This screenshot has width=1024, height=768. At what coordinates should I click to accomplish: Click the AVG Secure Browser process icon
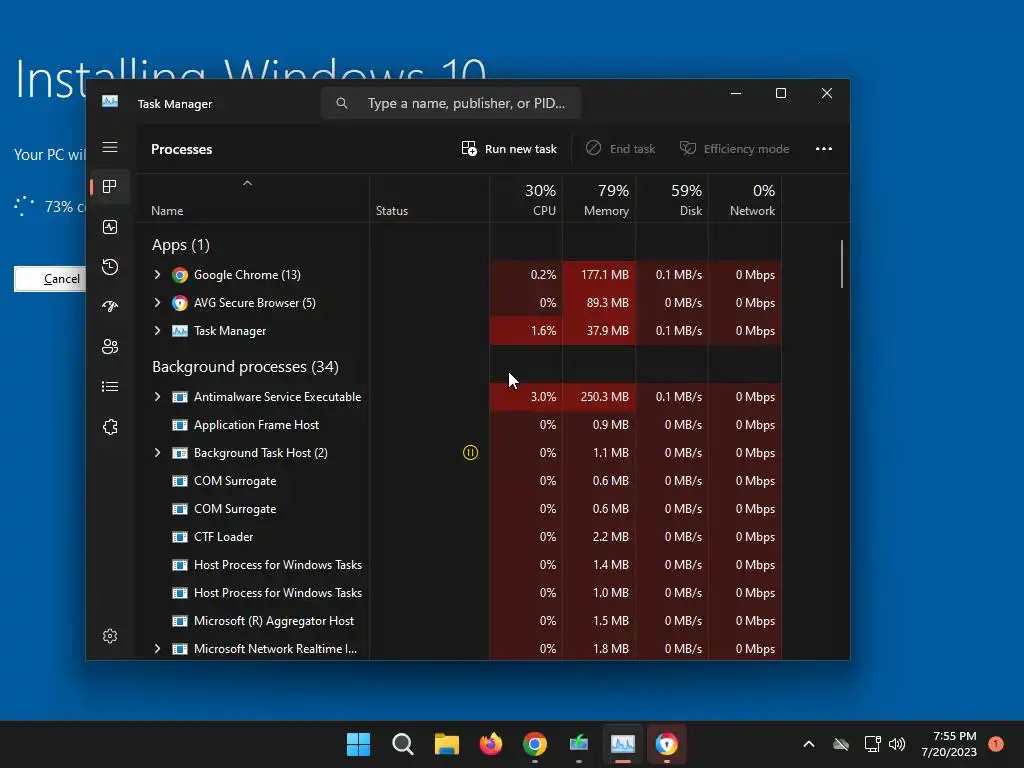point(180,303)
